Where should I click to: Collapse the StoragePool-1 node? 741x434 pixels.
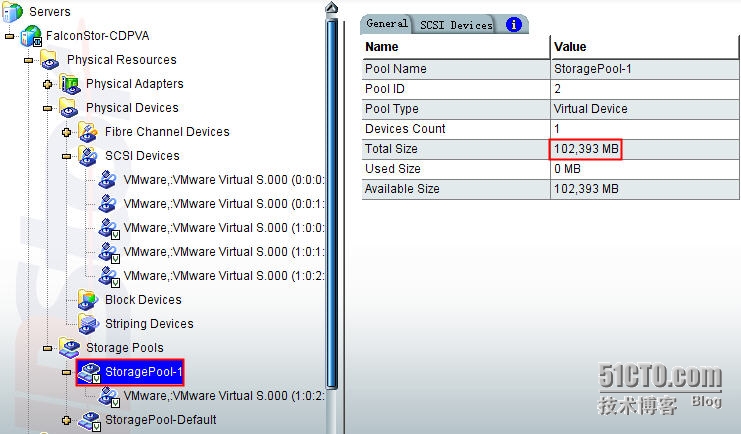point(67,373)
